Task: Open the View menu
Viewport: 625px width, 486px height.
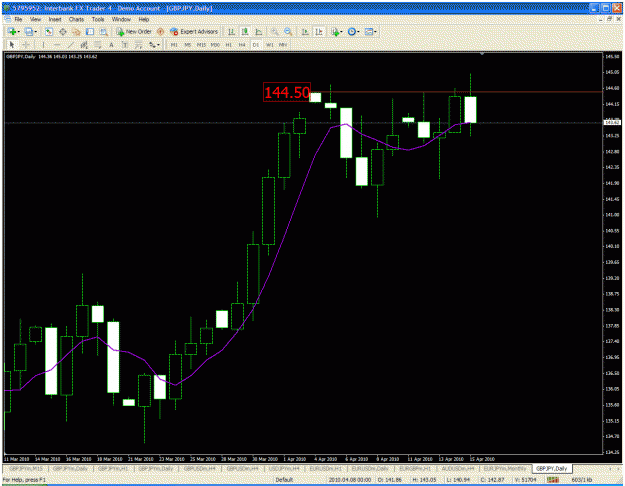Action: click(x=35, y=19)
